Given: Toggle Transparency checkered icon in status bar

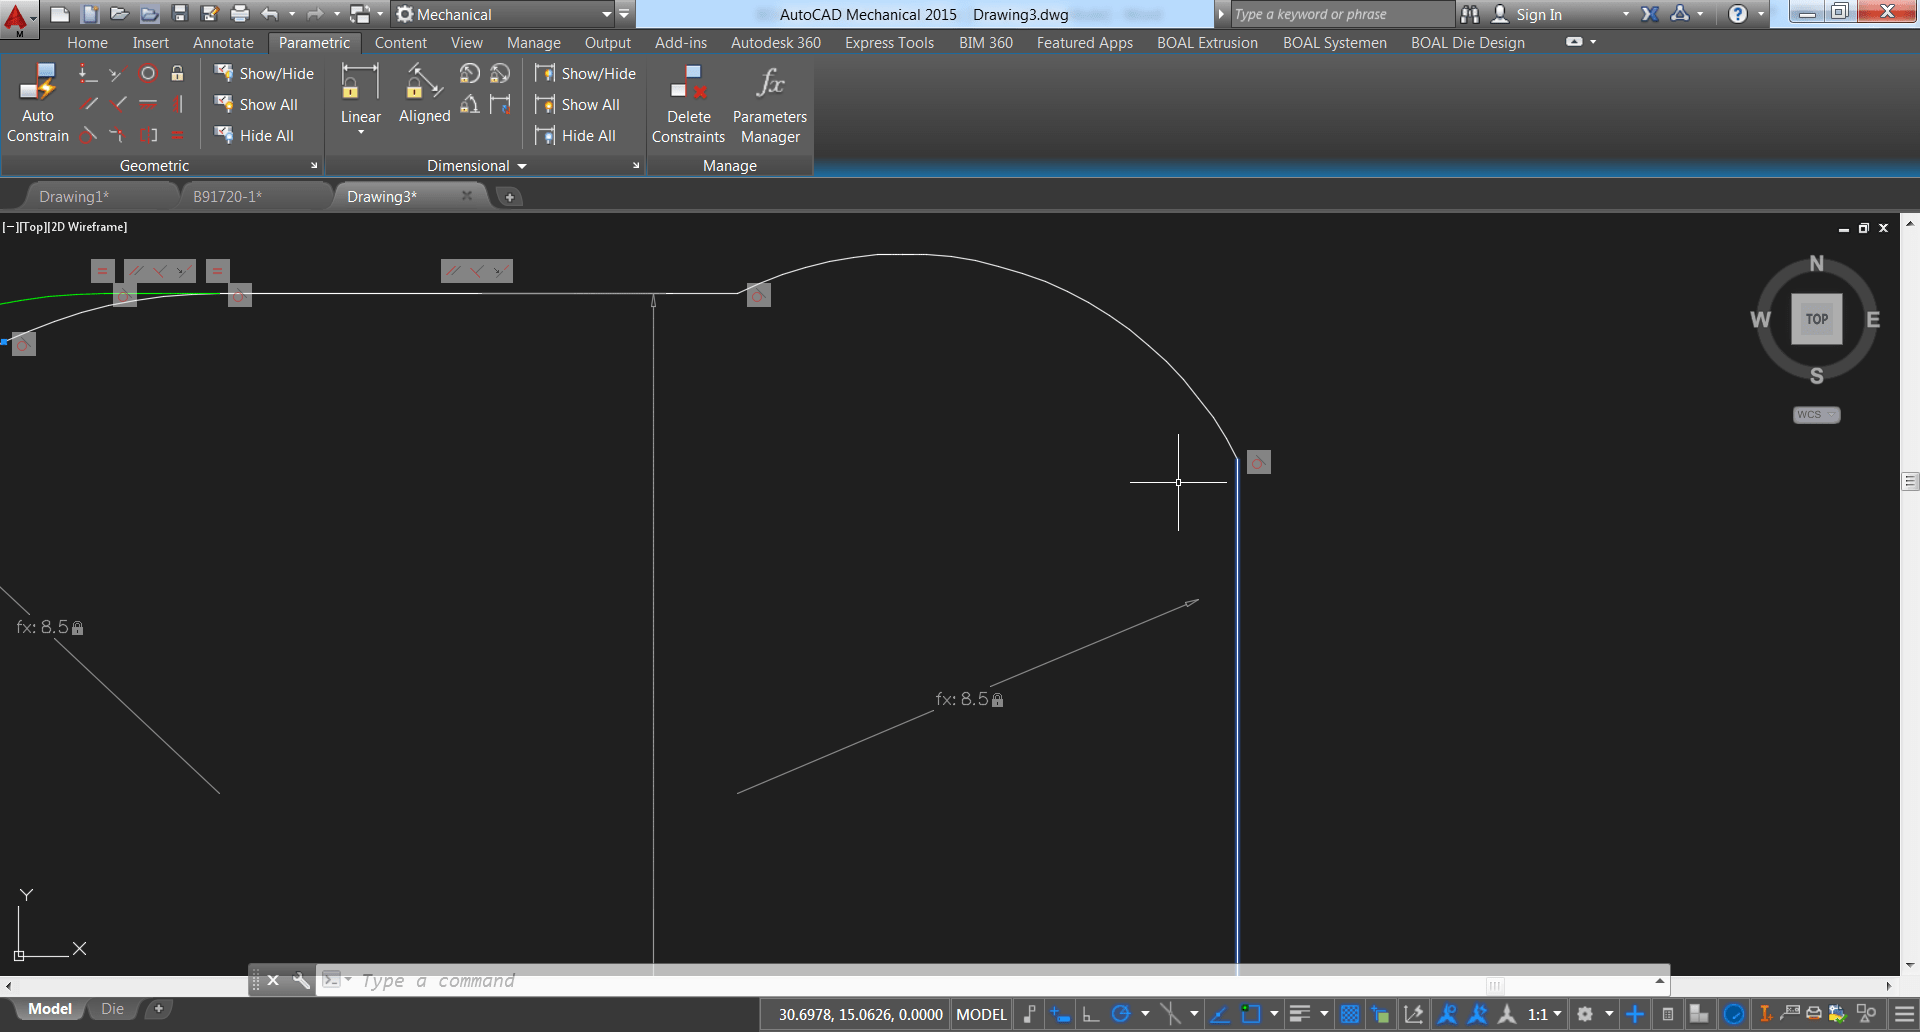Looking at the screenshot, I should pos(1350,1014).
